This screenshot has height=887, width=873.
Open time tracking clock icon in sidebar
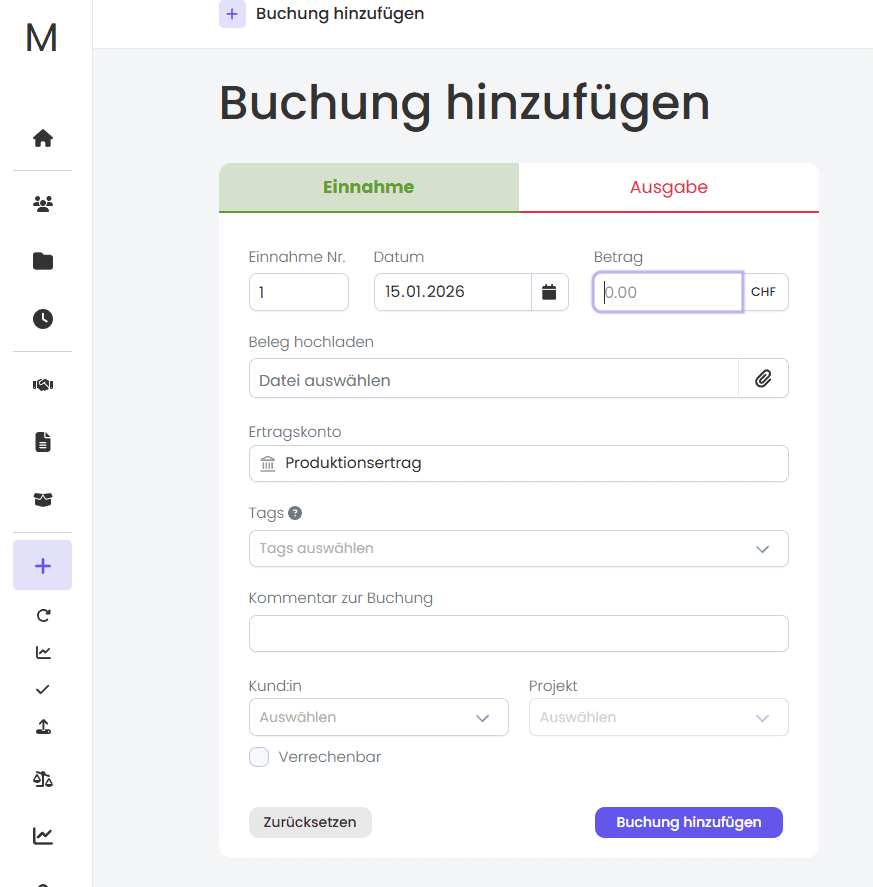[43, 319]
